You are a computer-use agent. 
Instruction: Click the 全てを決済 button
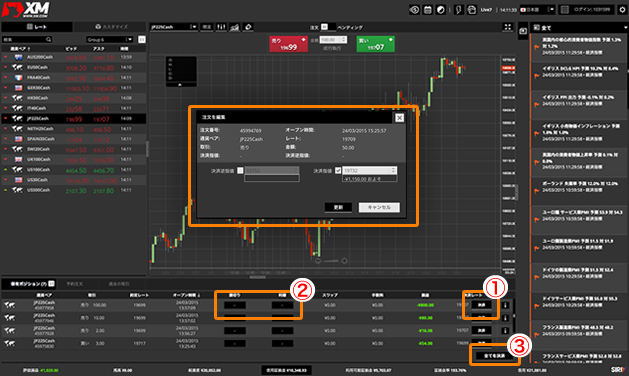click(x=494, y=356)
